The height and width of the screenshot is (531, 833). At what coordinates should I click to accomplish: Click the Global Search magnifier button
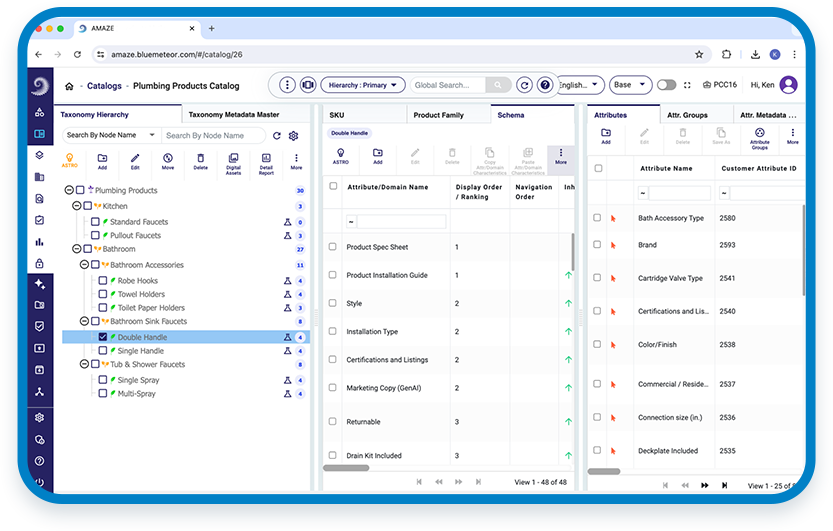point(498,85)
